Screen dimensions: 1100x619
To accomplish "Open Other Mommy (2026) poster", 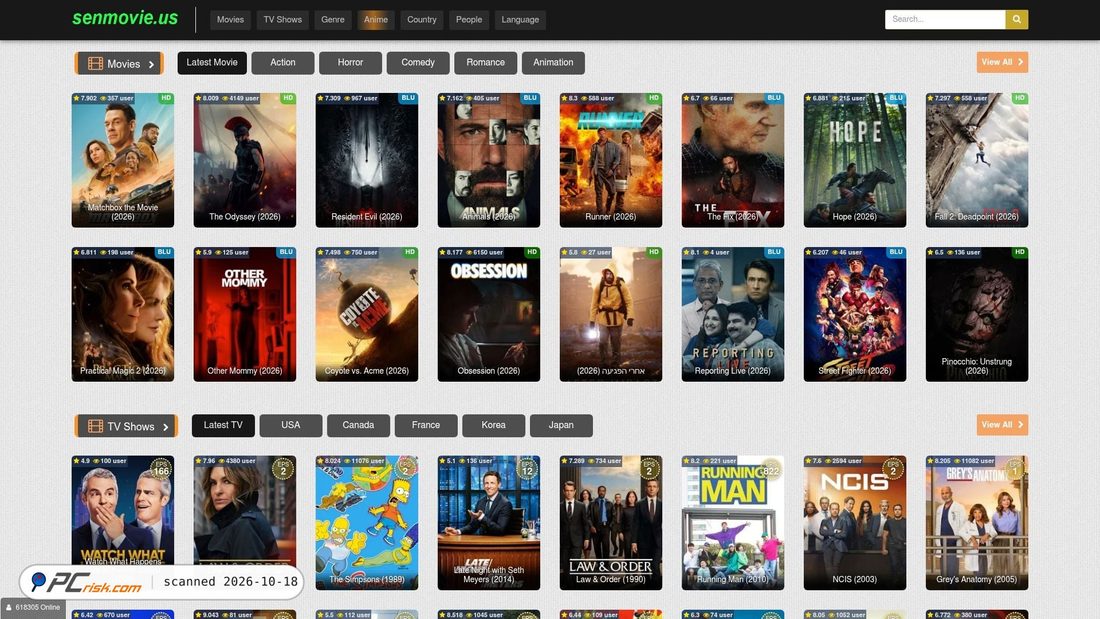I will point(245,314).
